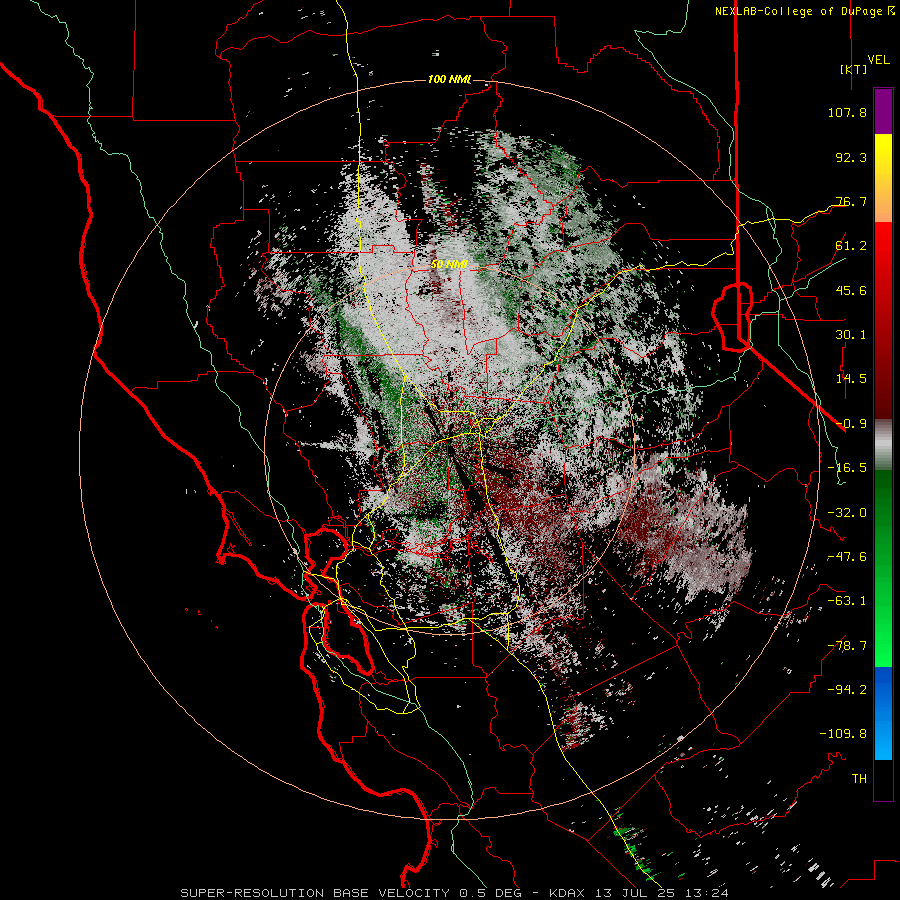
Task: Click the Super-Resolution Base Velocity caption
Action: tap(454, 893)
